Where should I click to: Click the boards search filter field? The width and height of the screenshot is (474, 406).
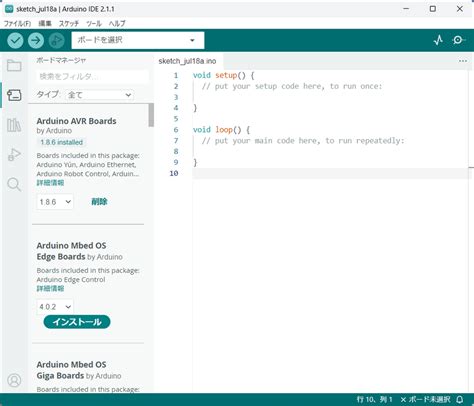[92, 77]
